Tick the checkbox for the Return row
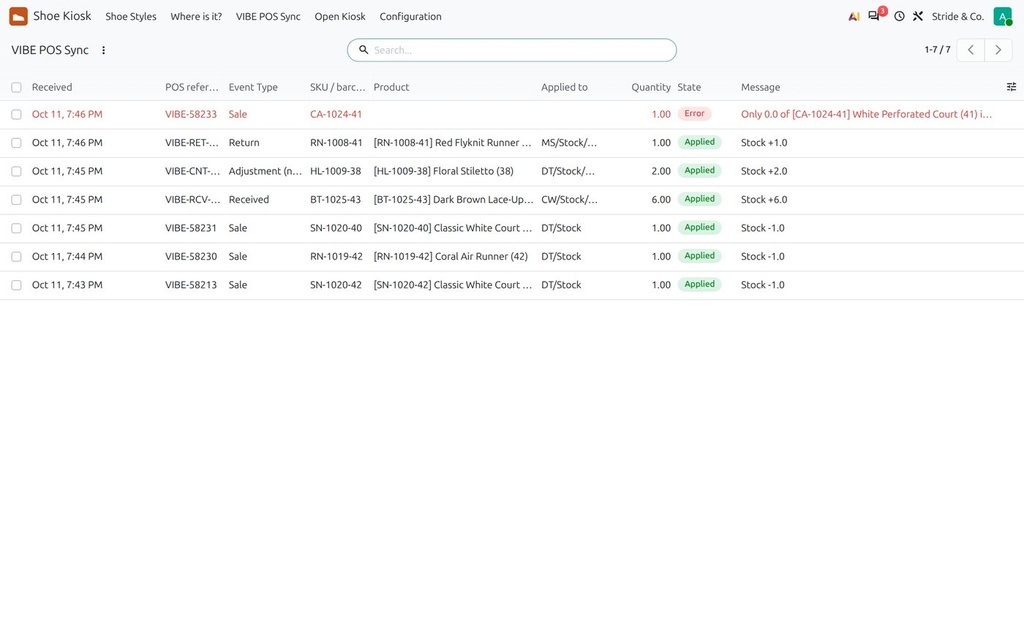The height and width of the screenshot is (640, 1024). pos(16,143)
